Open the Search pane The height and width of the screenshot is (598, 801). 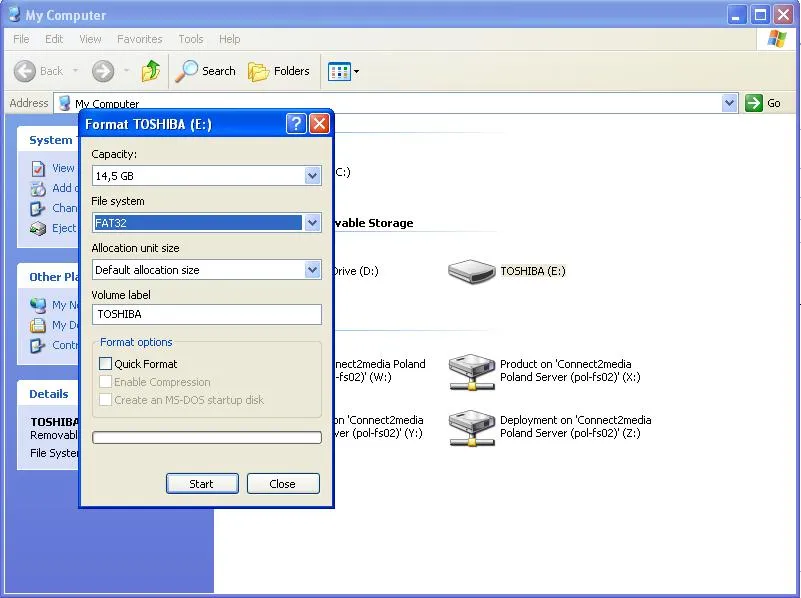pyautogui.click(x=205, y=71)
